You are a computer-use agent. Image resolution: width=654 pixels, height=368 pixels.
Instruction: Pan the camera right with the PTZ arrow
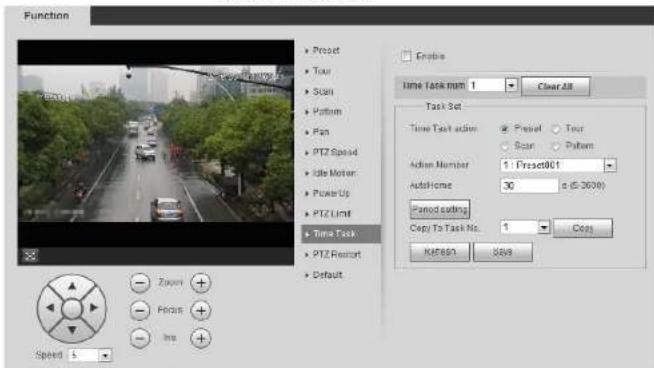tap(94, 308)
